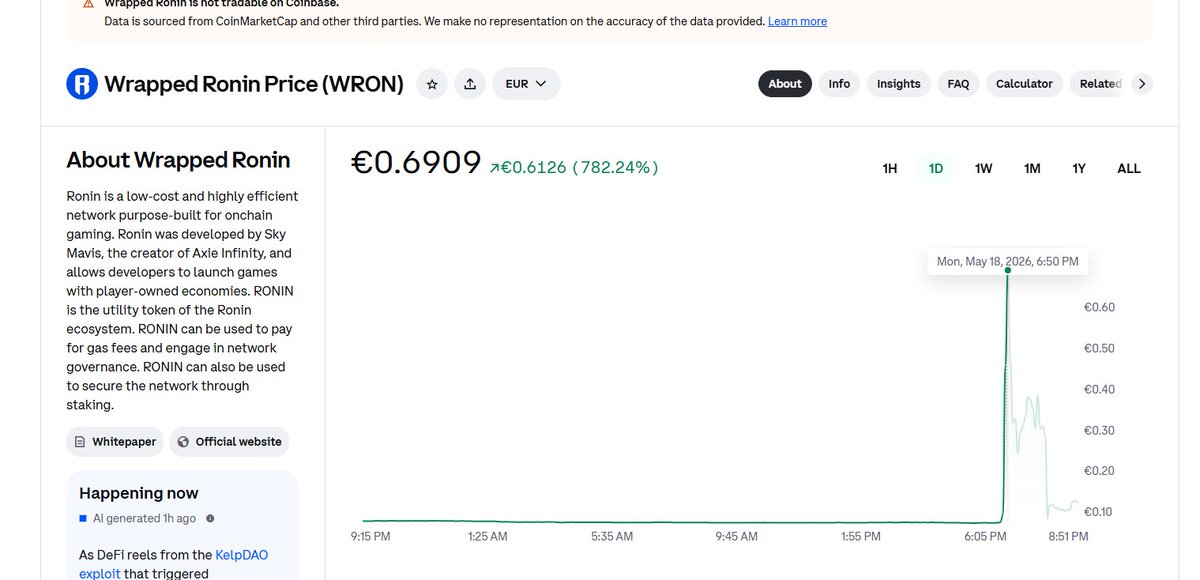Click the €0.50 axis label
The width and height of the screenshot is (1200, 580).
pos(1099,349)
